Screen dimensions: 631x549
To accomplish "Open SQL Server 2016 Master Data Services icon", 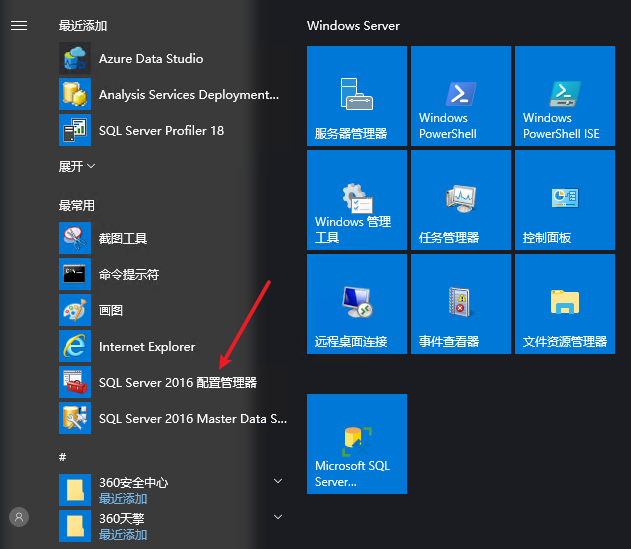I will pyautogui.click(x=75, y=418).
